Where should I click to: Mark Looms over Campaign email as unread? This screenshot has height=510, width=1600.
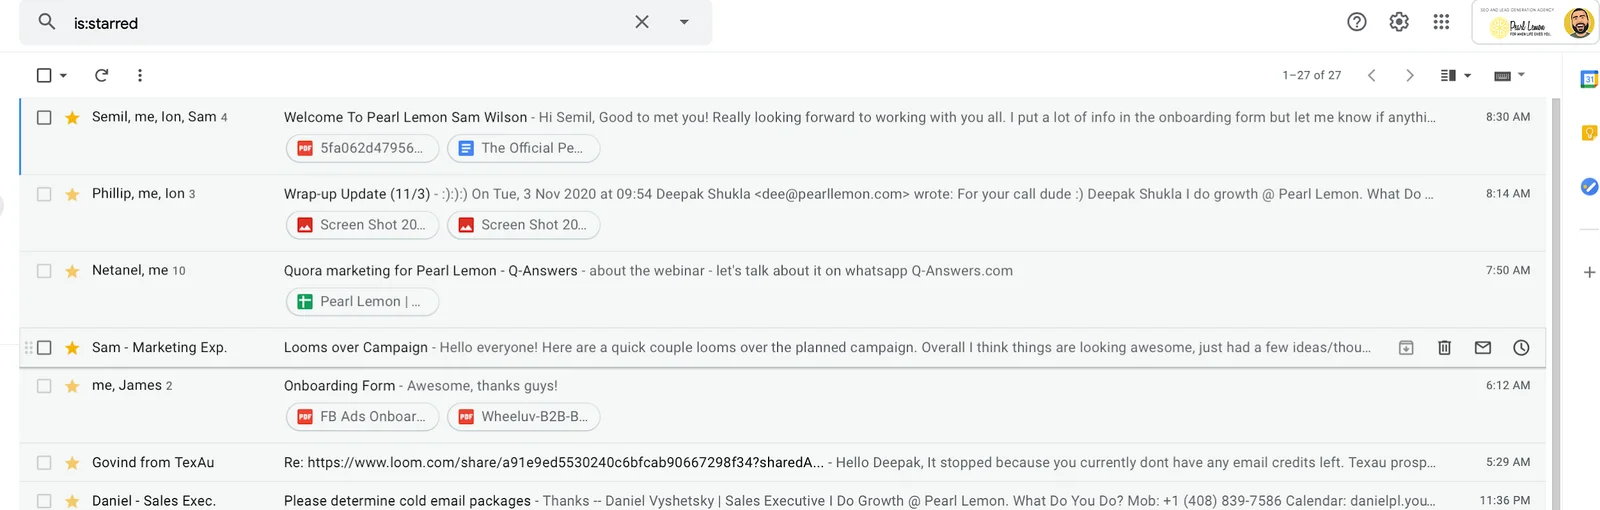point(1483,348)
